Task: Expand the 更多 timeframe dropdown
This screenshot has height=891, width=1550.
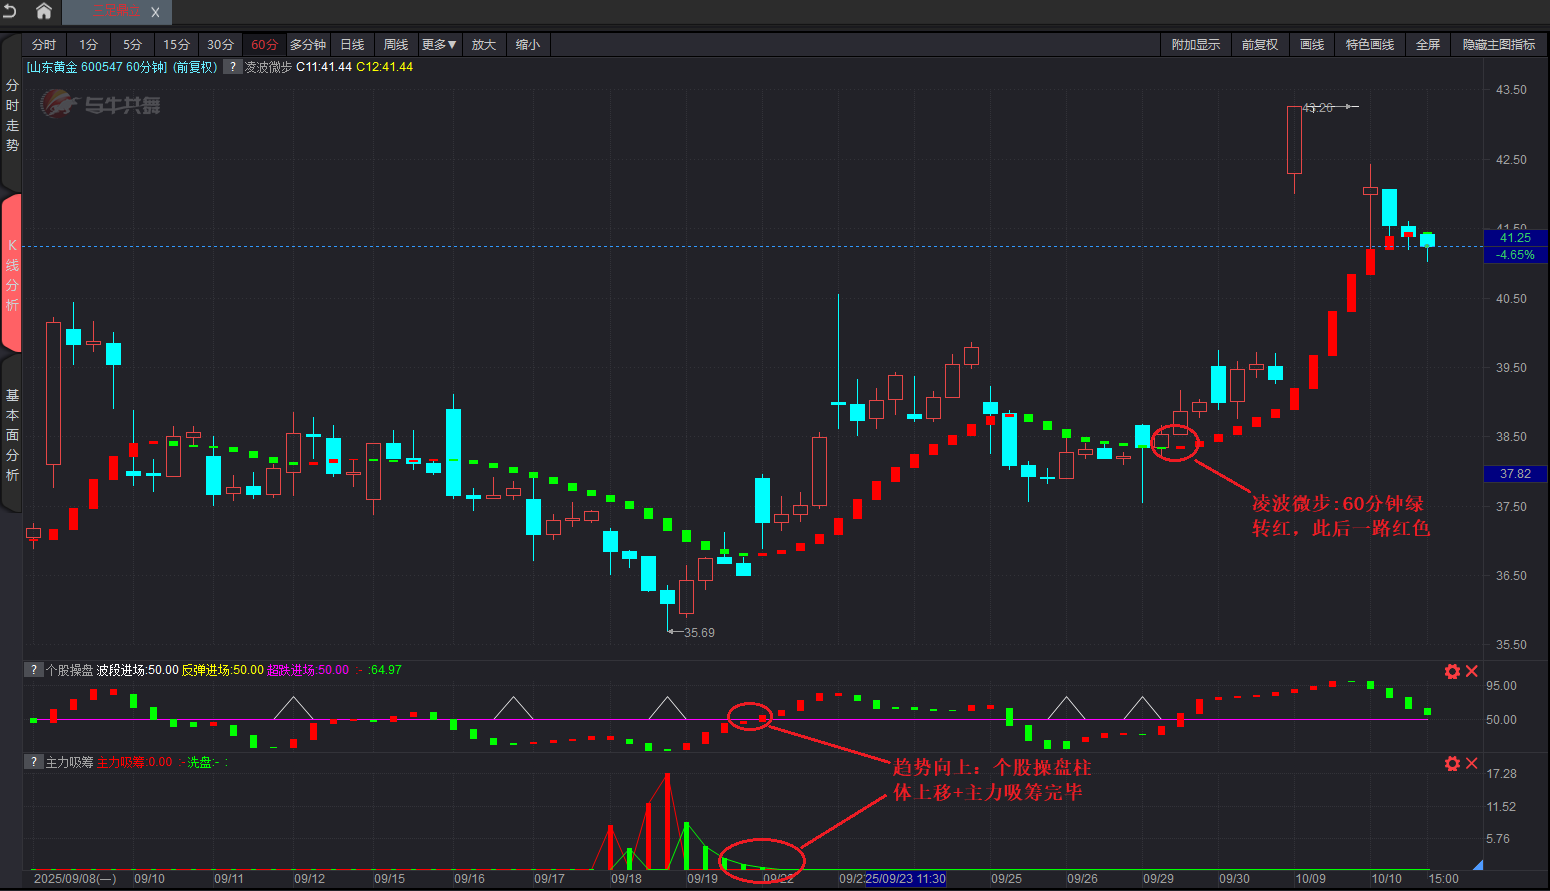Action: [x=438, y=45]
